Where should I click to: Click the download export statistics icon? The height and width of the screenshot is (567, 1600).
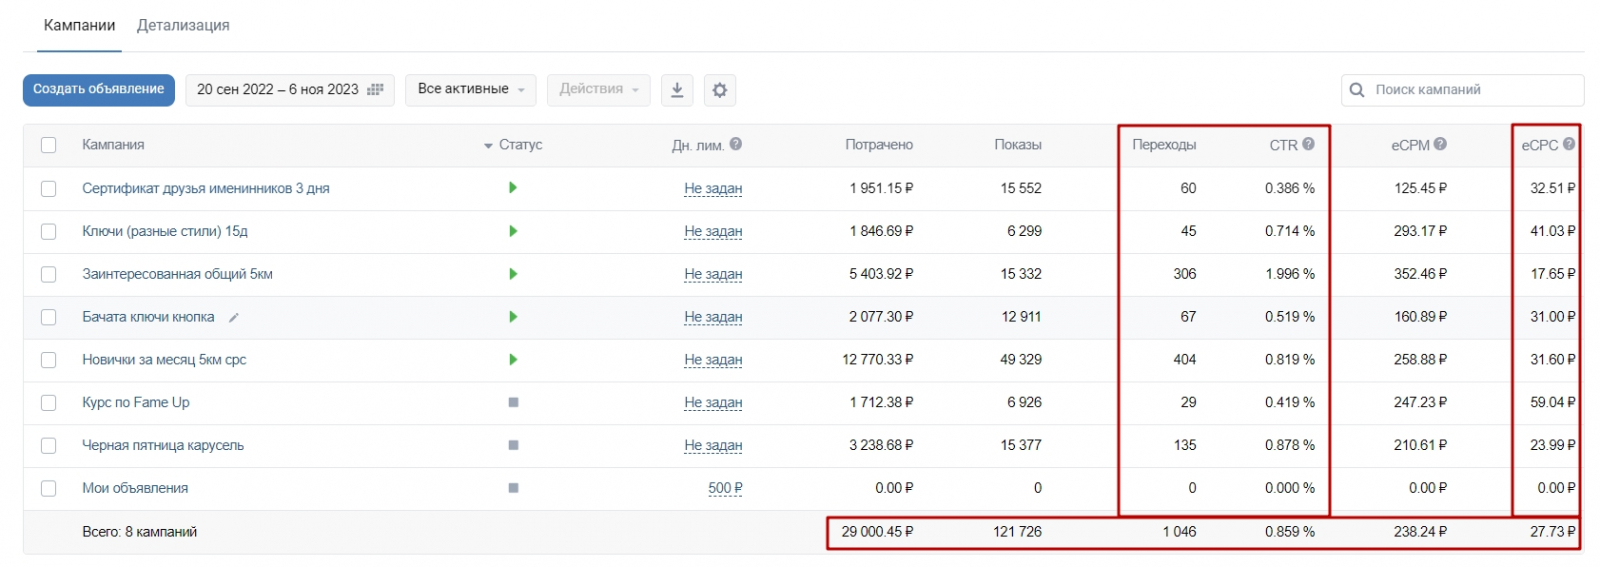pyautogui.click(x=677, y=90)
